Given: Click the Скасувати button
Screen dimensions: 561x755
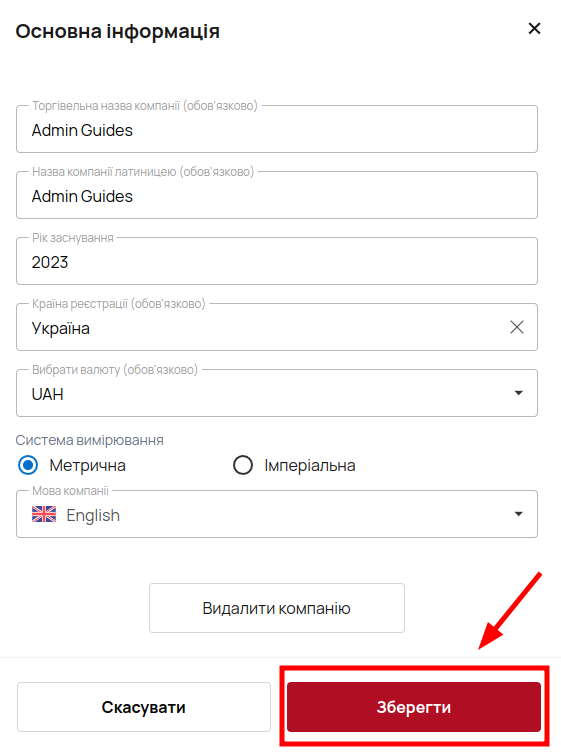Looking at the screenshot, I should click(x=144, y=707).
